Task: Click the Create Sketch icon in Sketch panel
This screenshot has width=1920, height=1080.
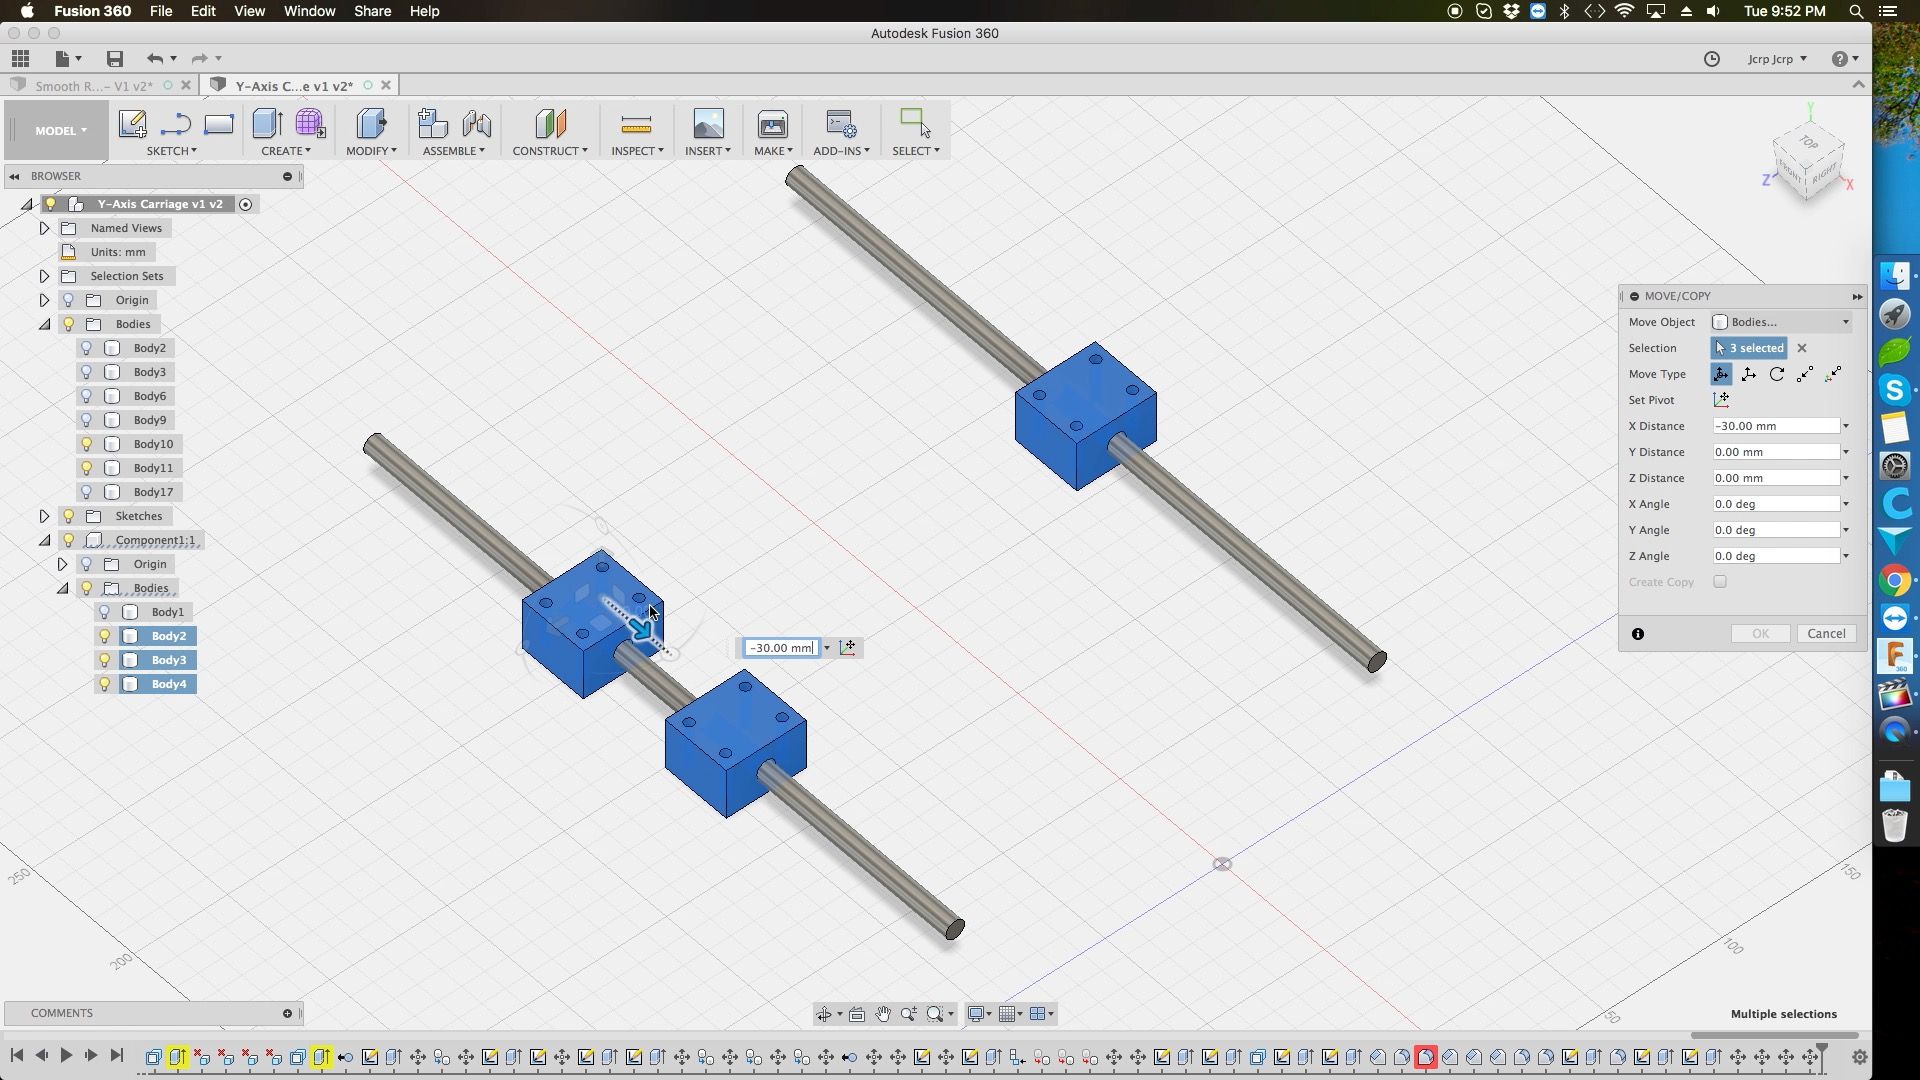Action: [133, 124]
